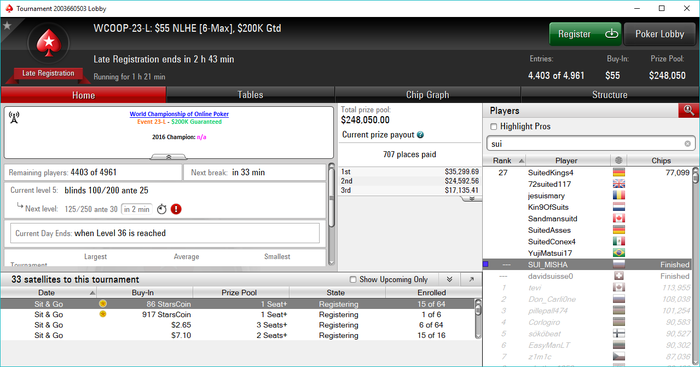Select the jesuismary player row

pos(588,196)
